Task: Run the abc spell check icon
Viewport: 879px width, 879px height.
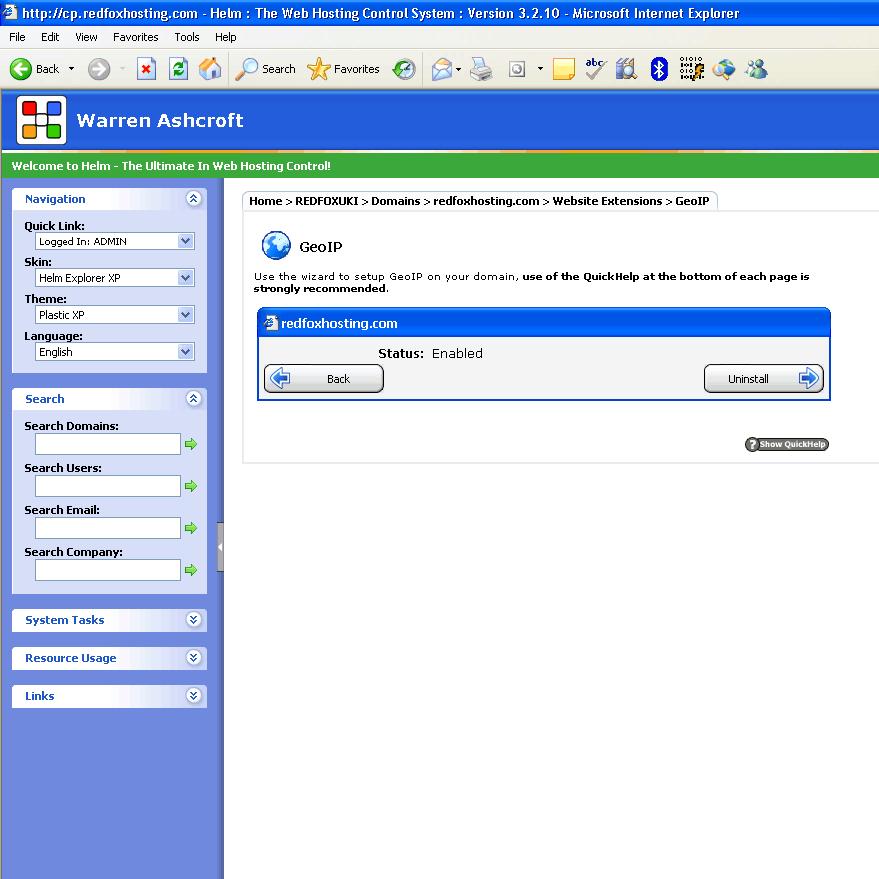Action: 595,69
